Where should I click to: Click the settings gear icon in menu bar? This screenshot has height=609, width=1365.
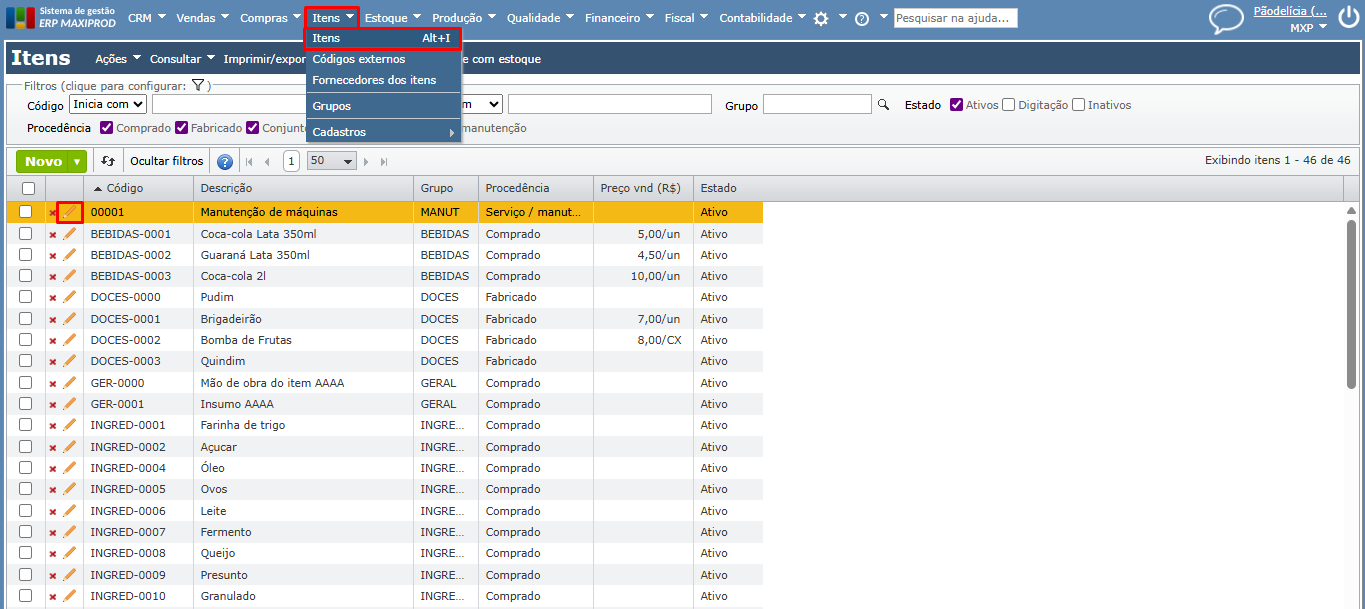(821, 19)
